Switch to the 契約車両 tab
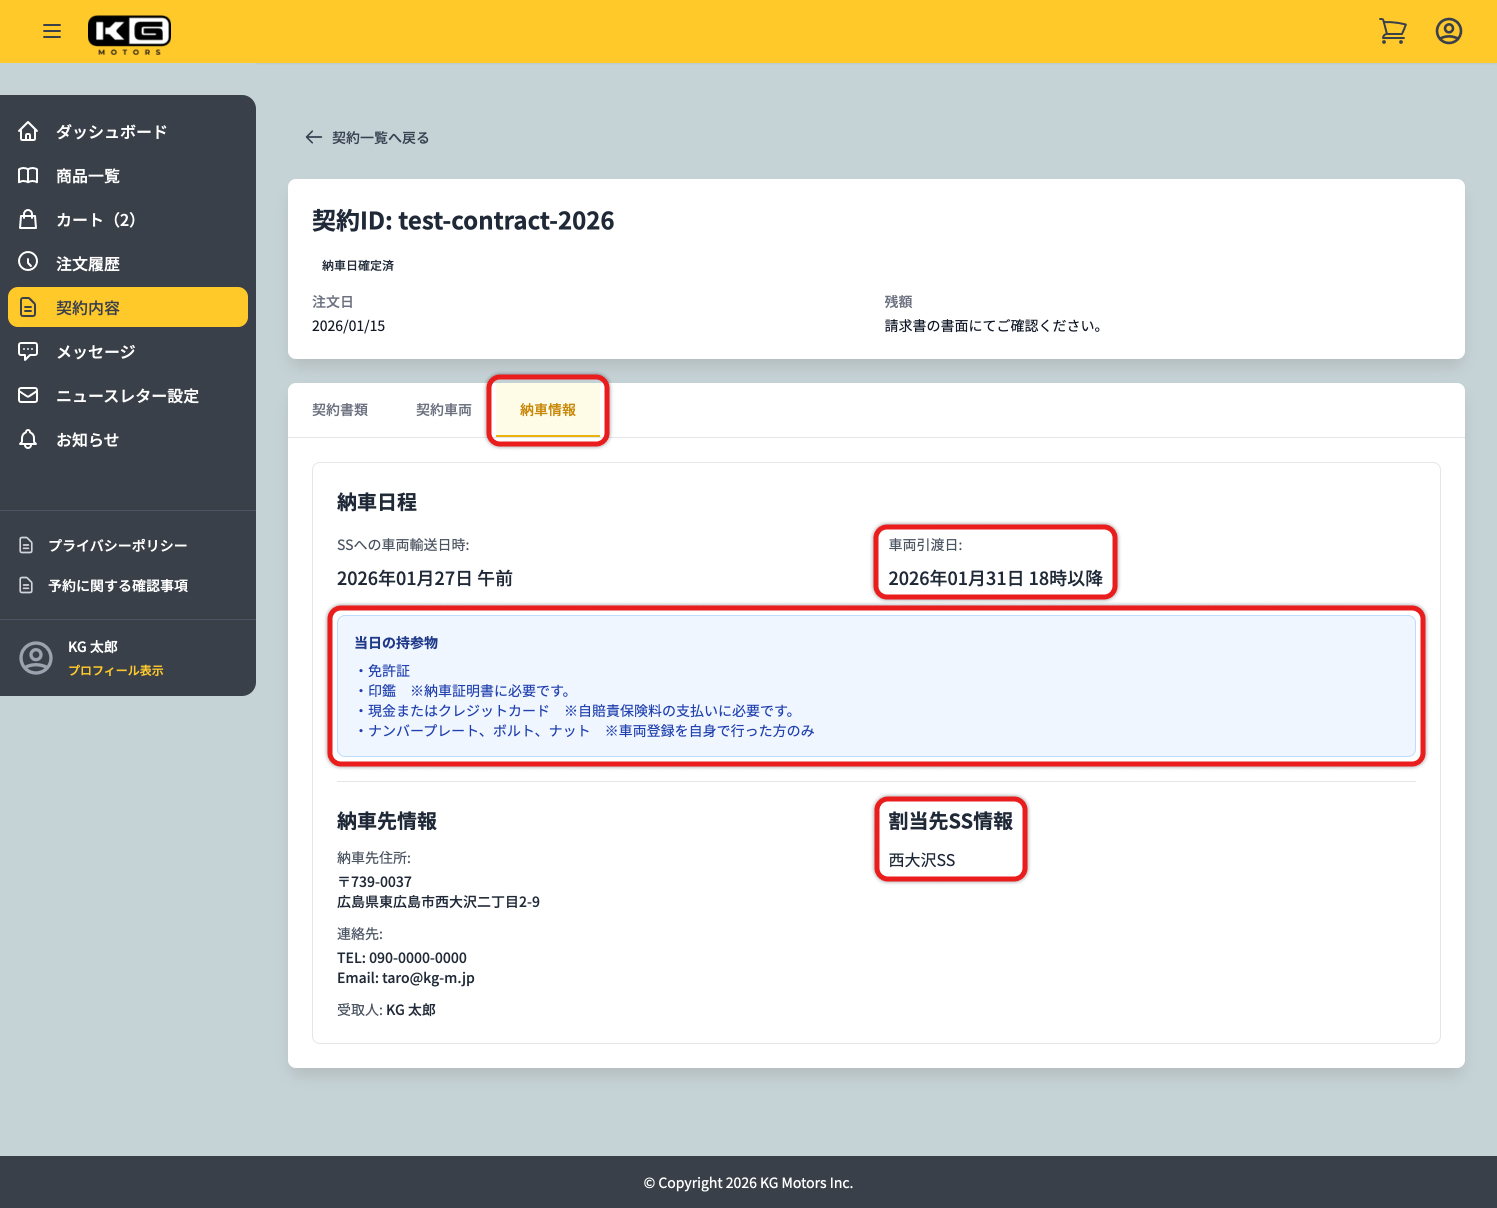 [444, 410]
